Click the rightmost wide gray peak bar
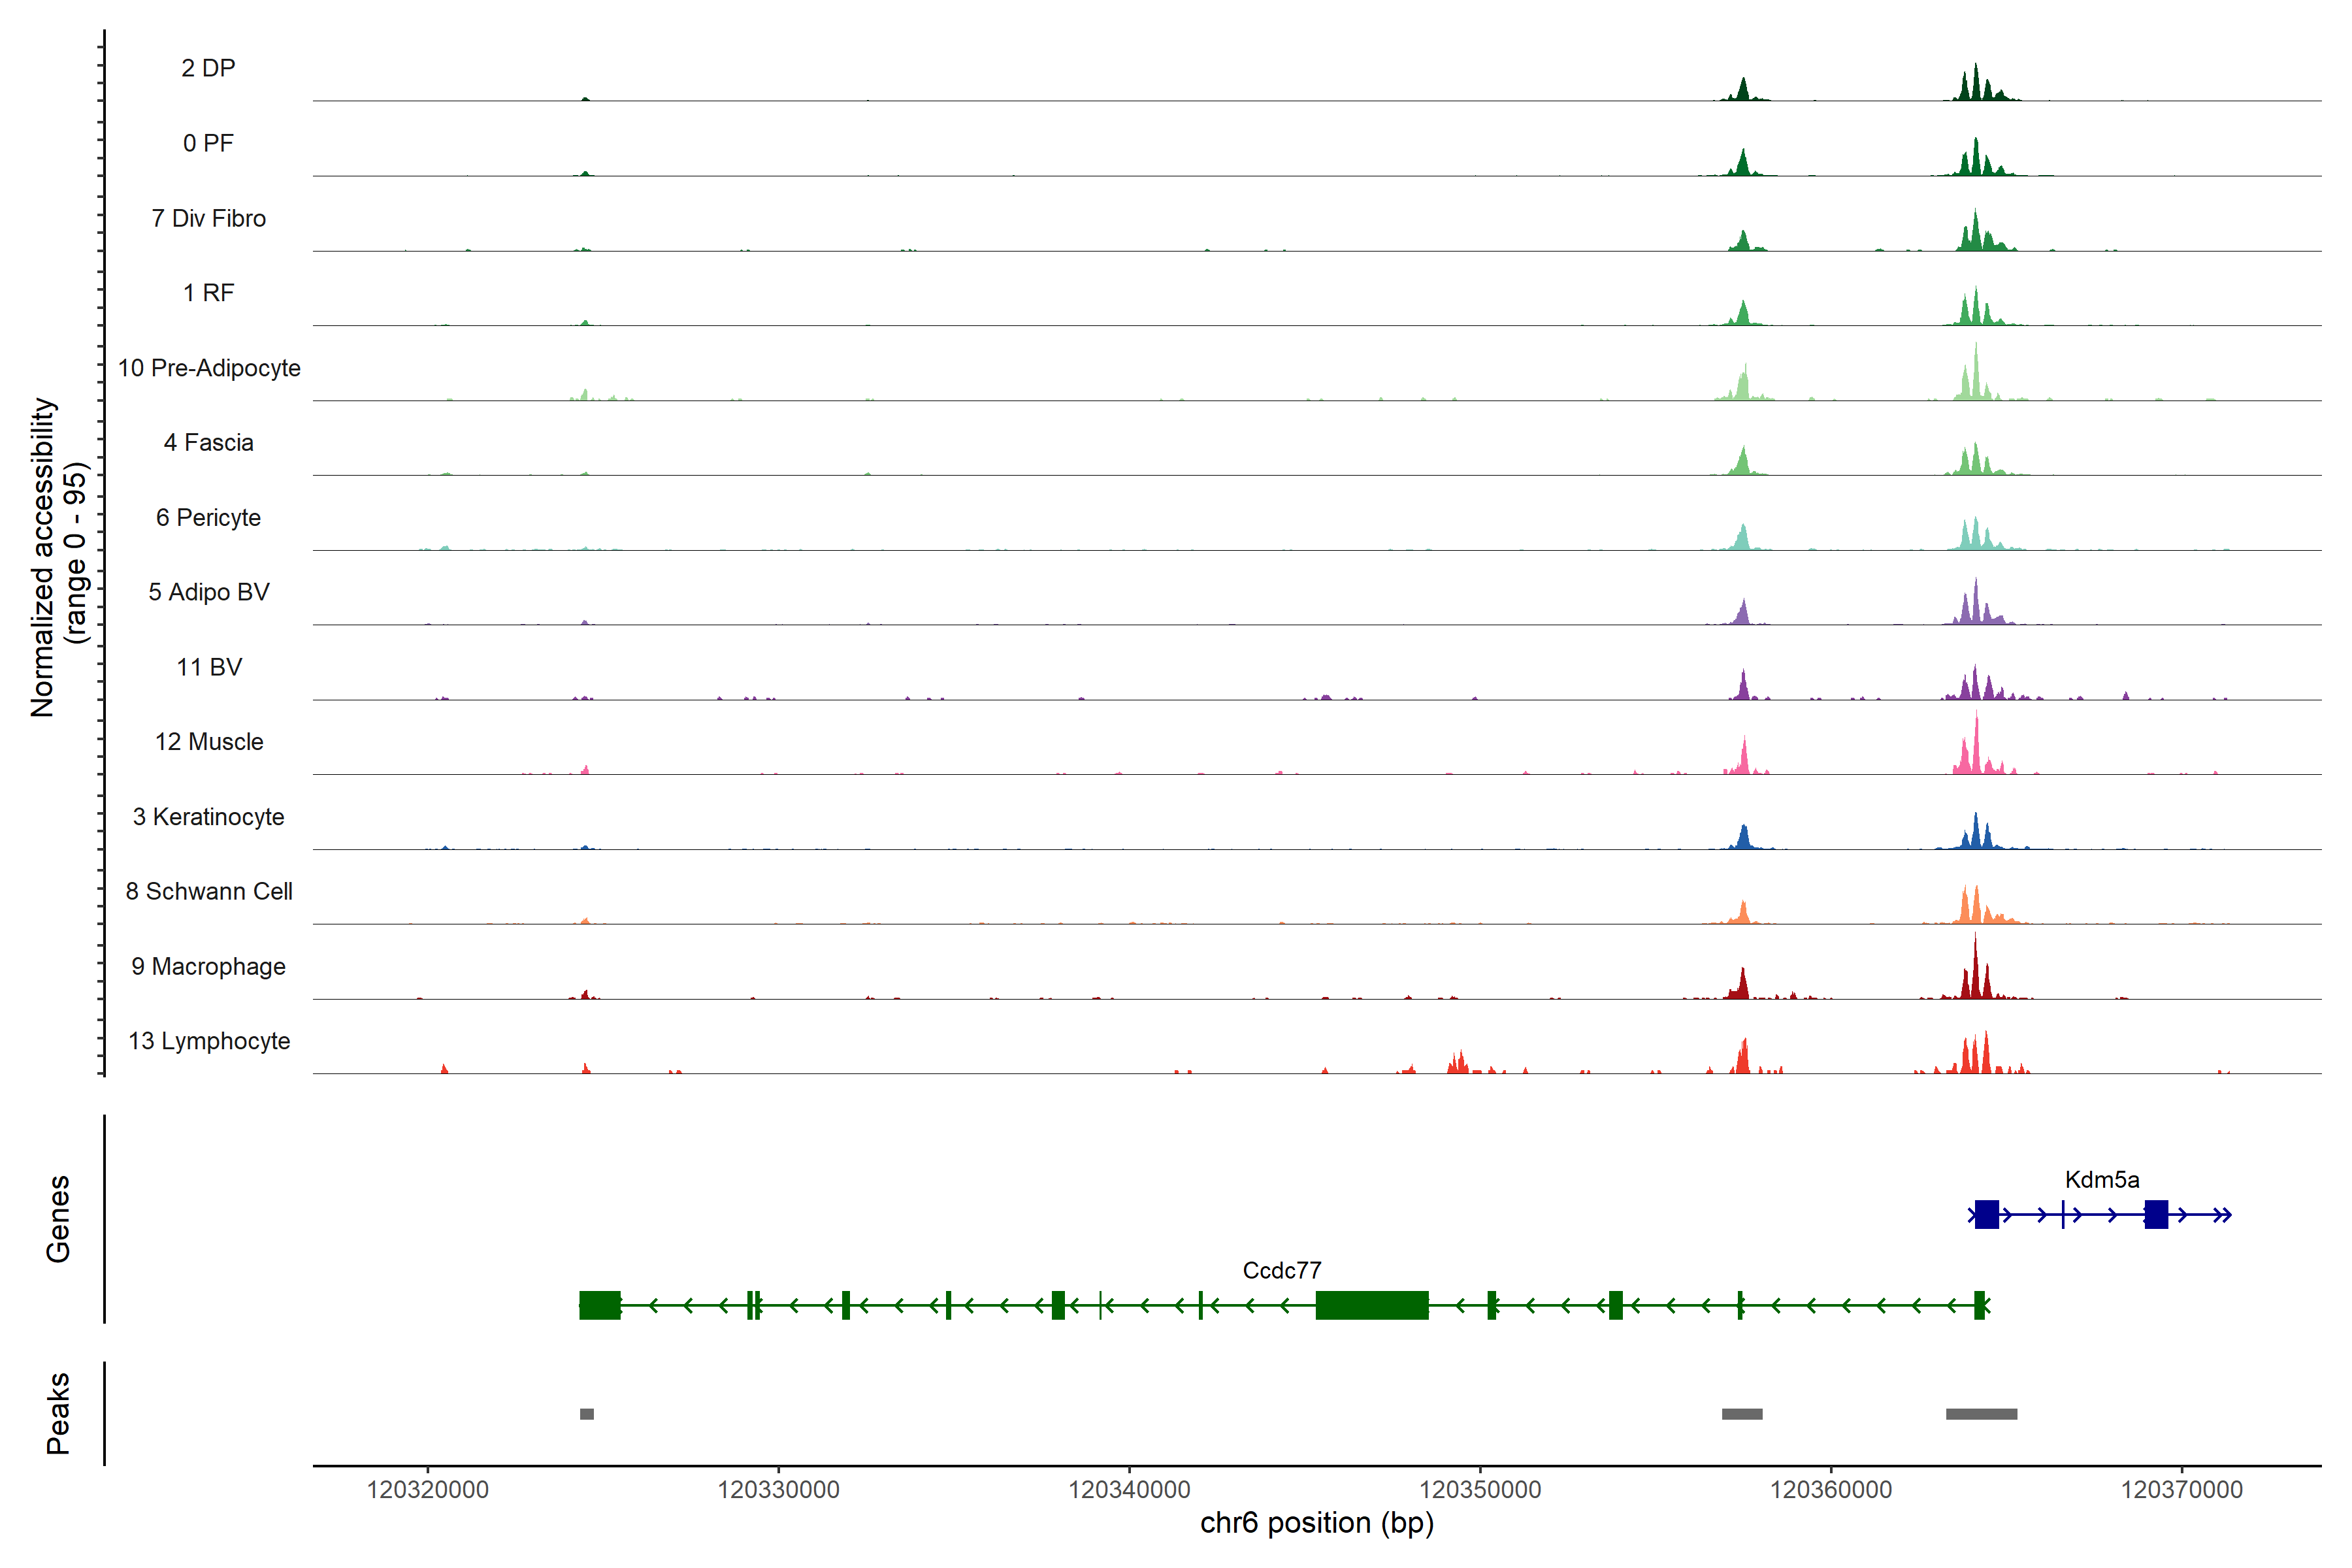This screenshot has height=1568, width=2352. (x=1981, y=1414)
